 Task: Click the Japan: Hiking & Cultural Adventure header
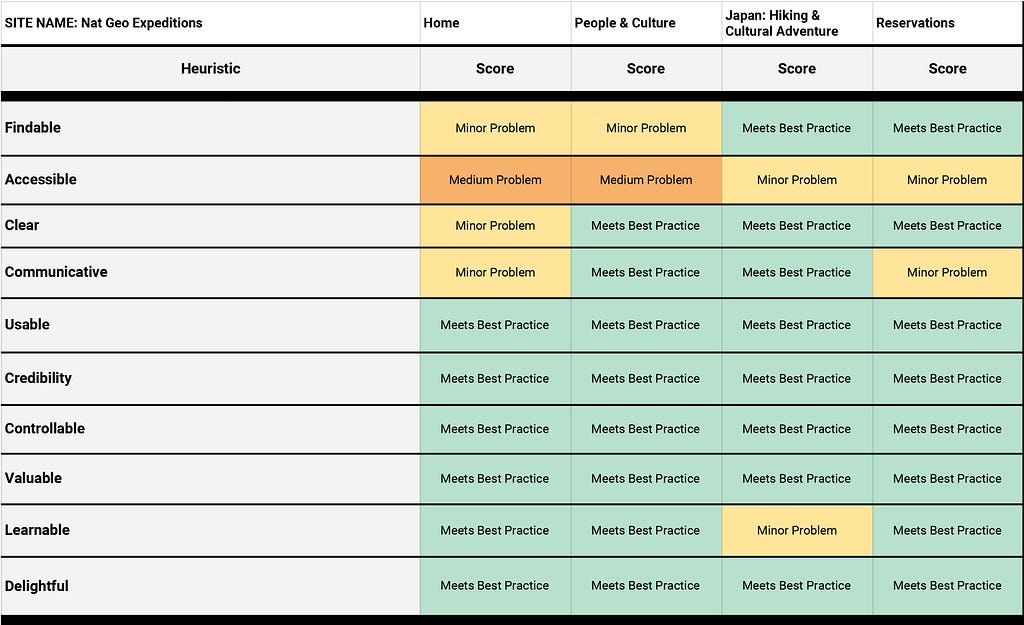(x=797, y=23)
